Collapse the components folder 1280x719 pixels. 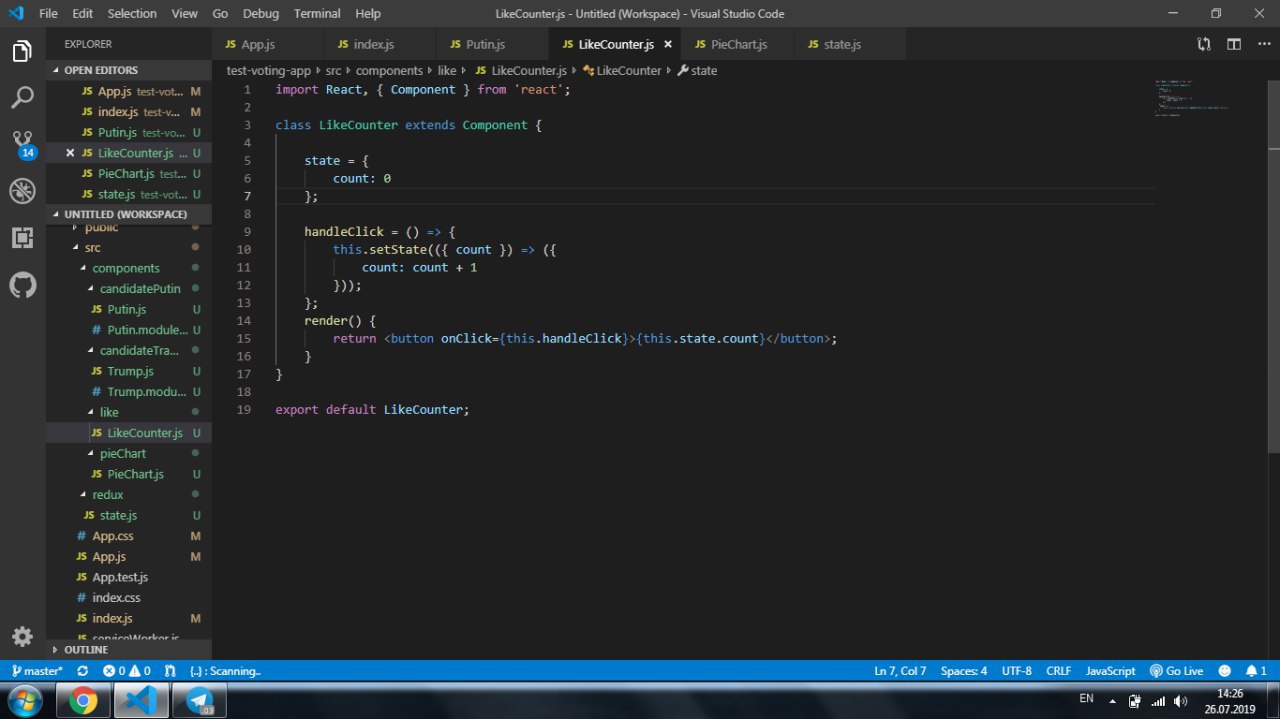[125, 268]
